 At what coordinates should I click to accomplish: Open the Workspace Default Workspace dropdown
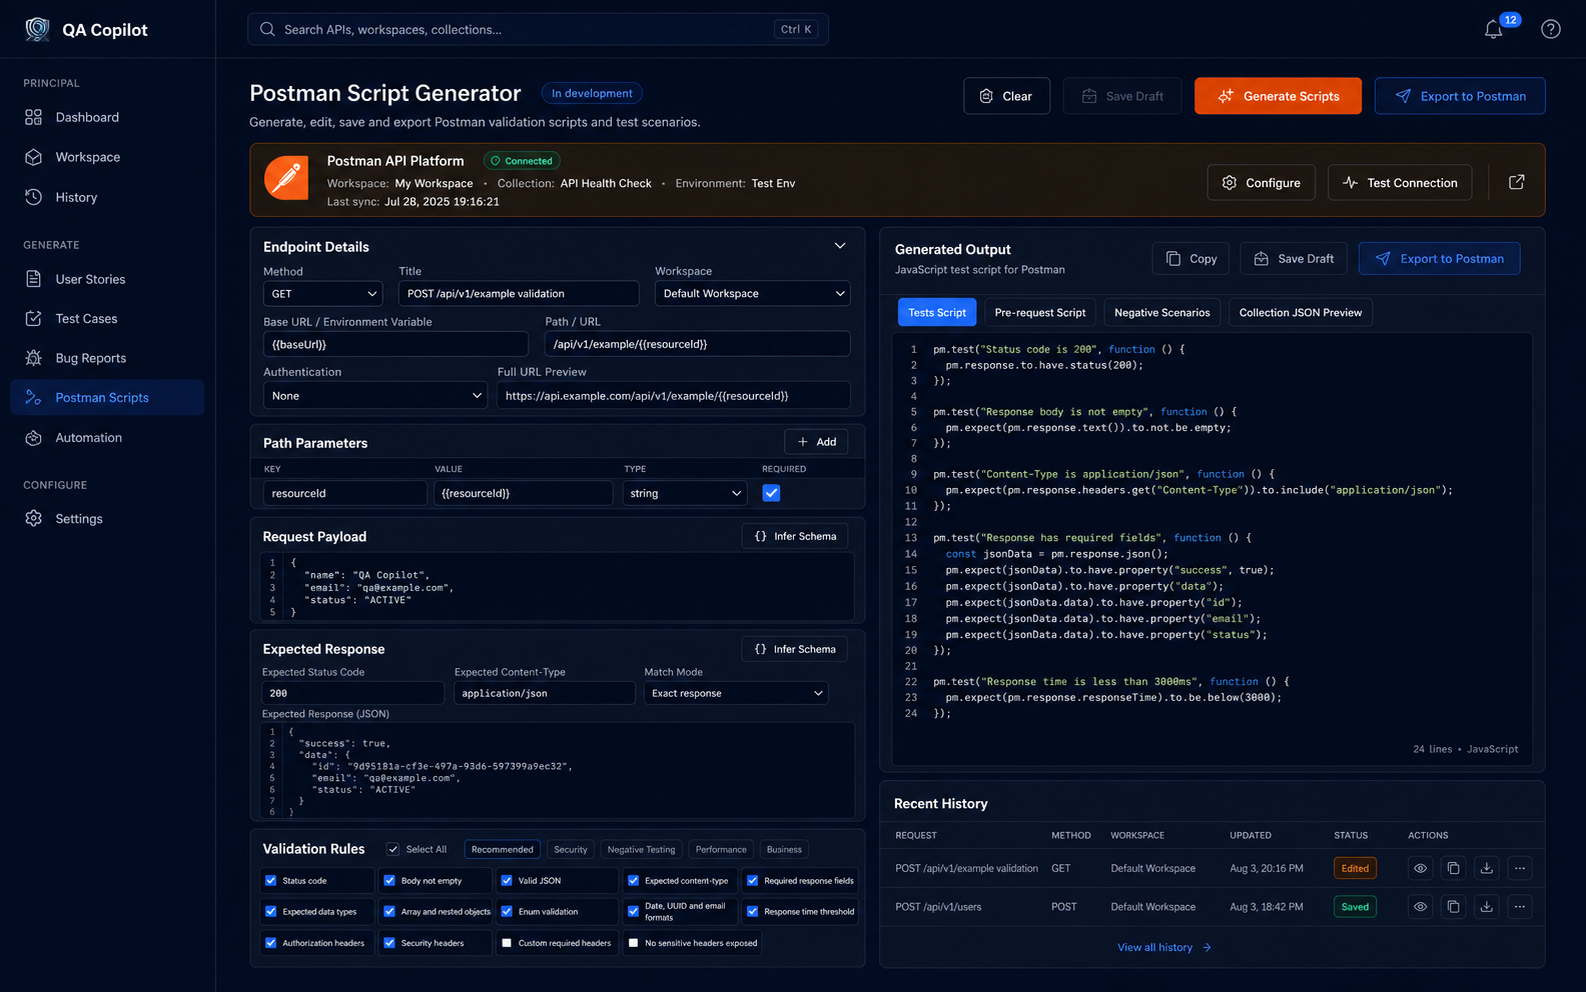(x=752, y=294)
